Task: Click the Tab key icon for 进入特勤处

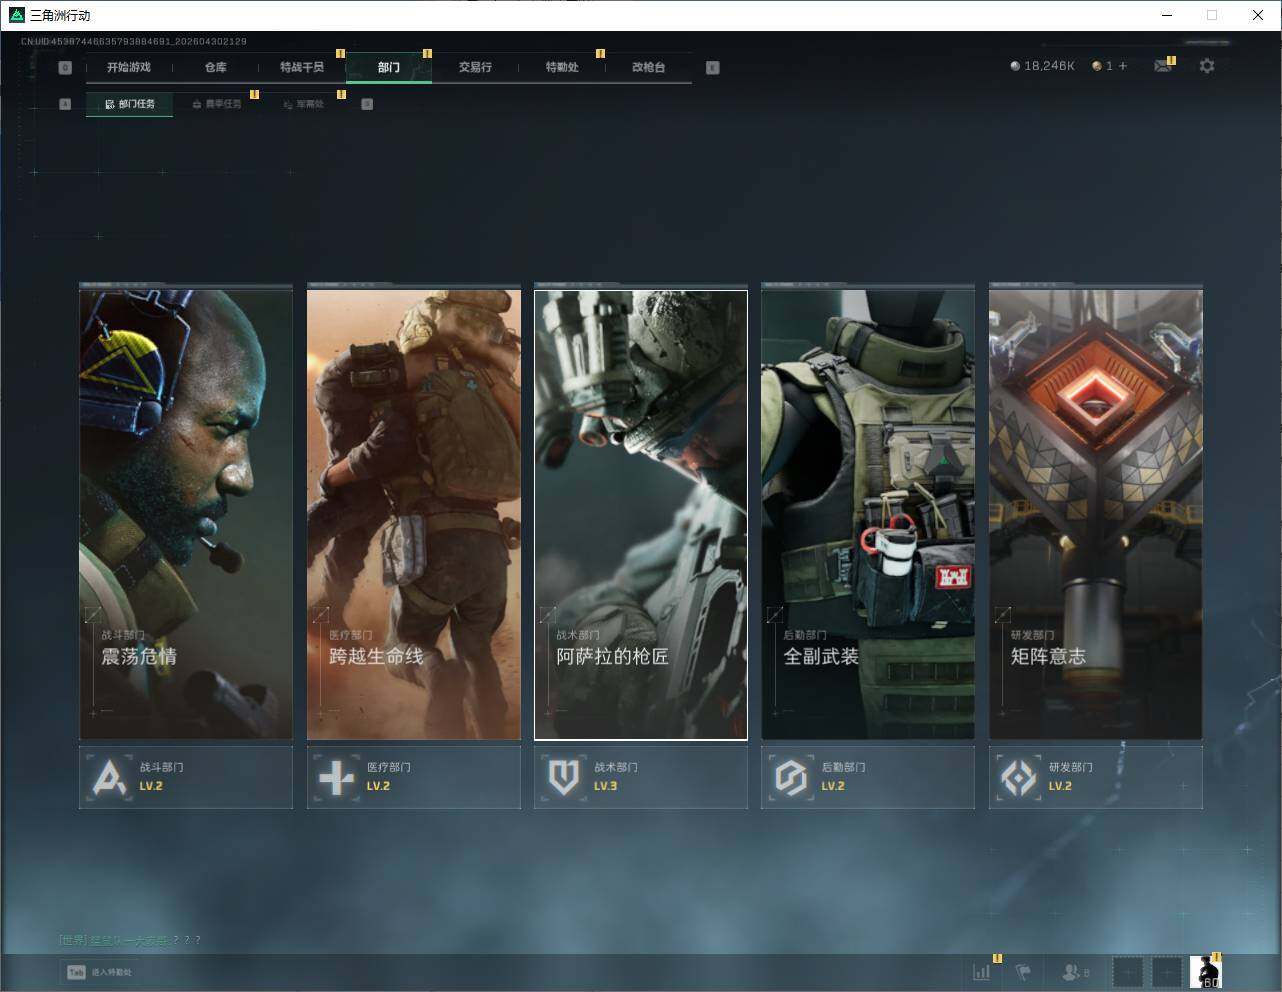Action: tap(76, 972)
